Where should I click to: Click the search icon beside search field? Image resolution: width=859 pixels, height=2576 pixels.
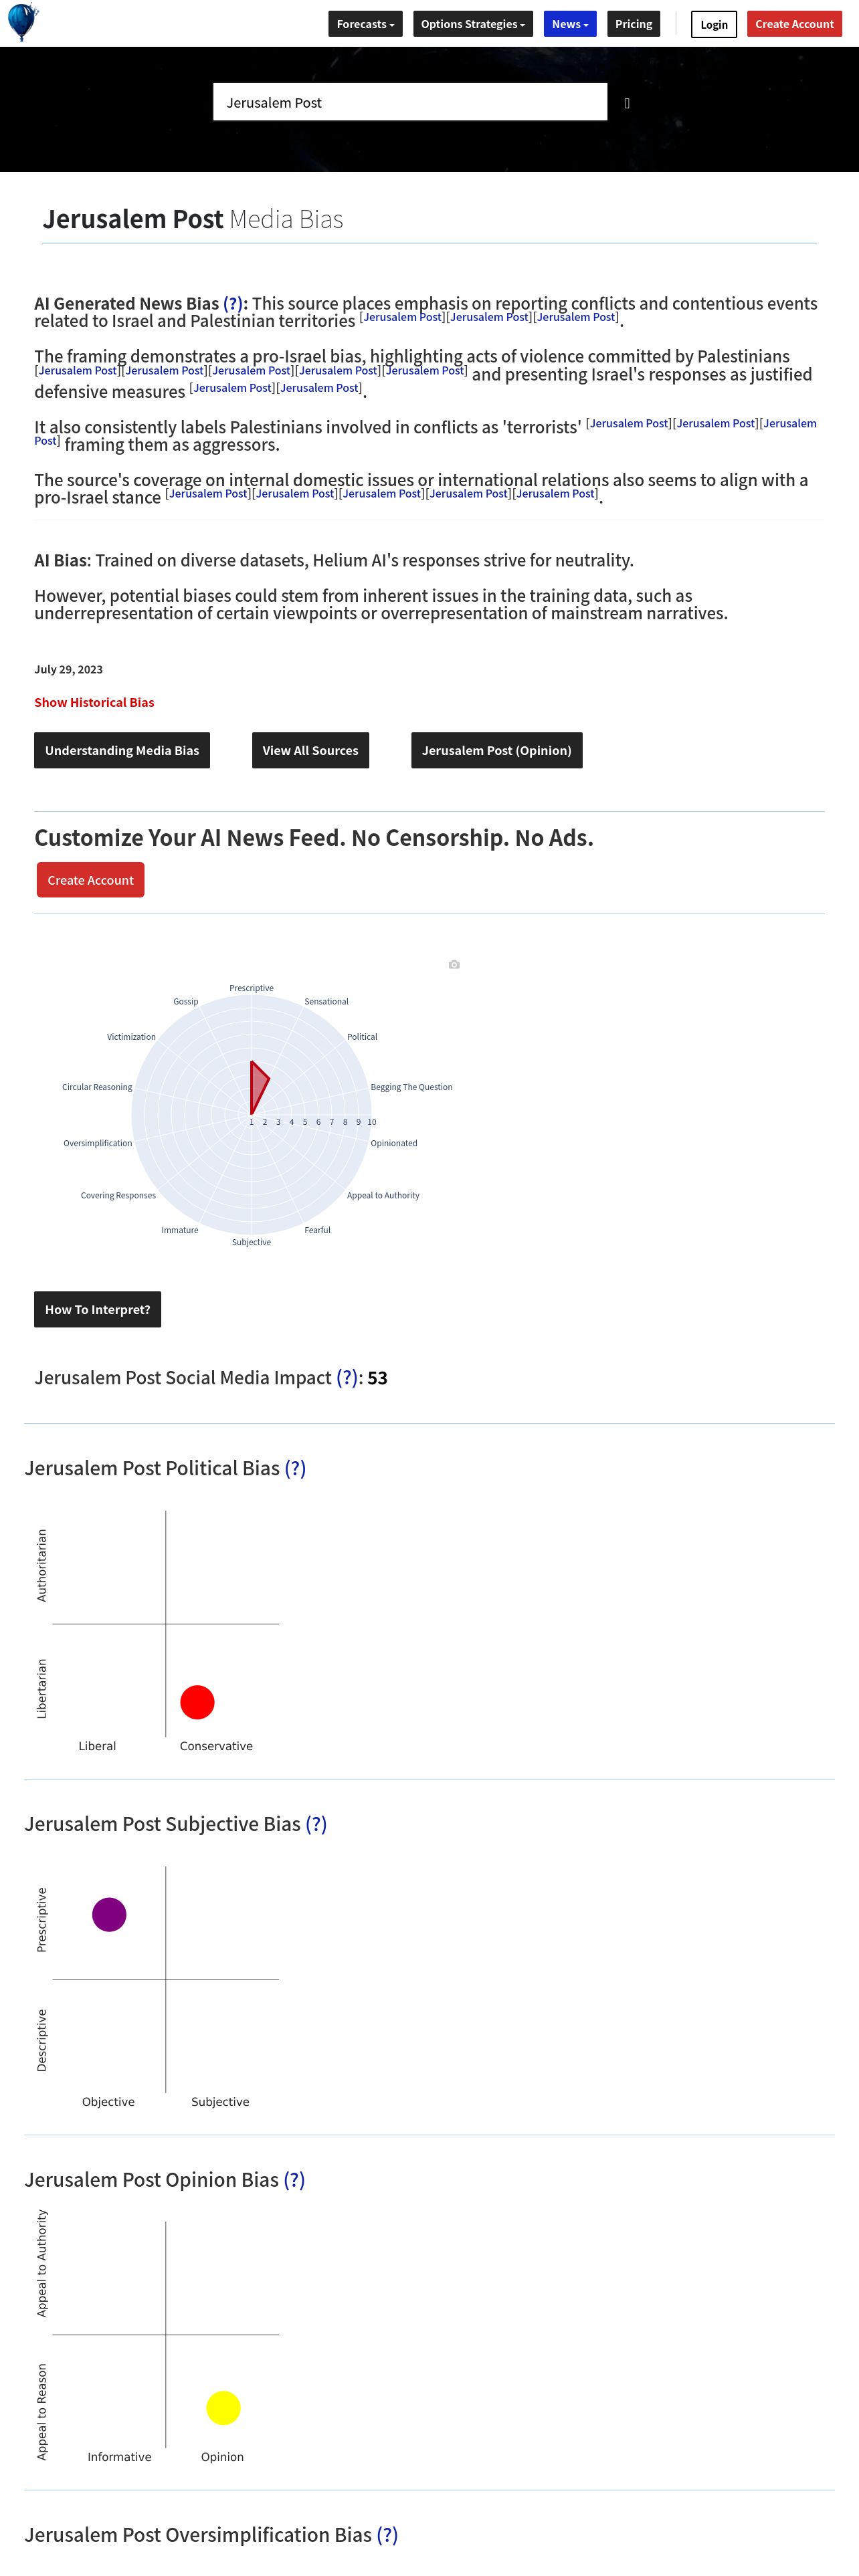pos(627,103)
